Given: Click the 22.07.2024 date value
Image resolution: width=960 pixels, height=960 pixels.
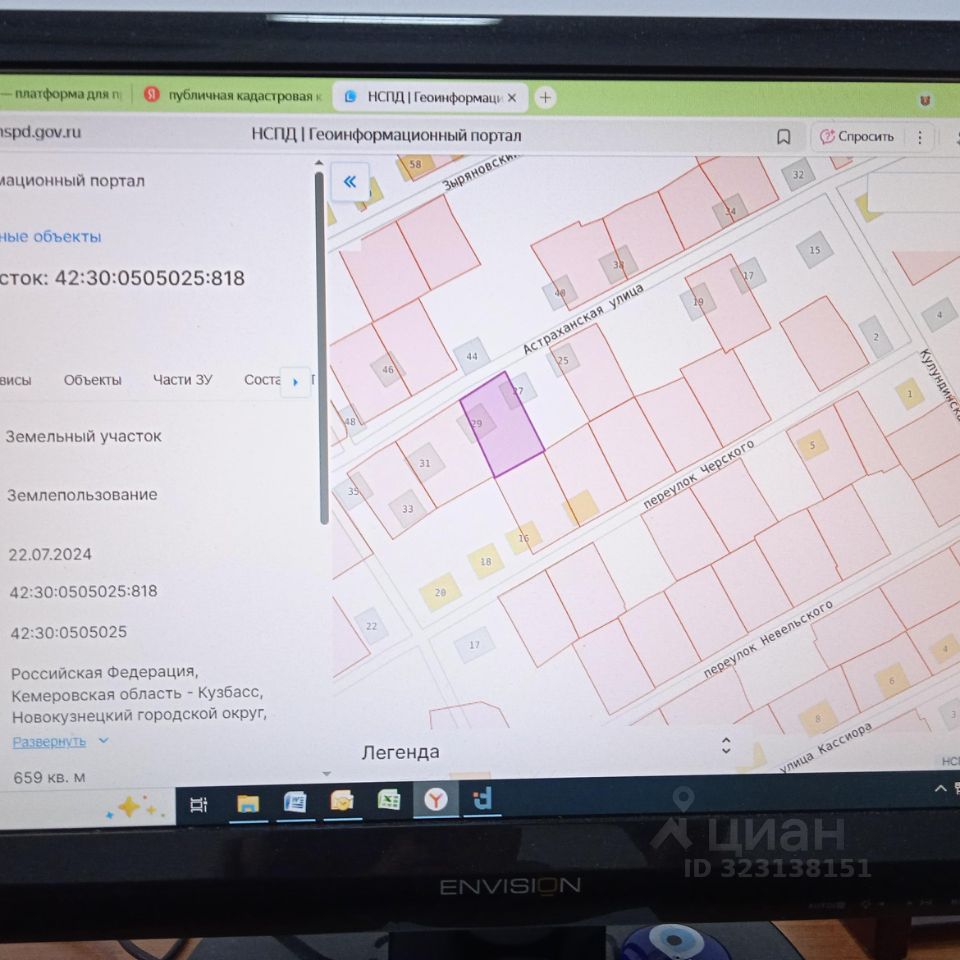Looking at the screenshot, I should point(50,554).
